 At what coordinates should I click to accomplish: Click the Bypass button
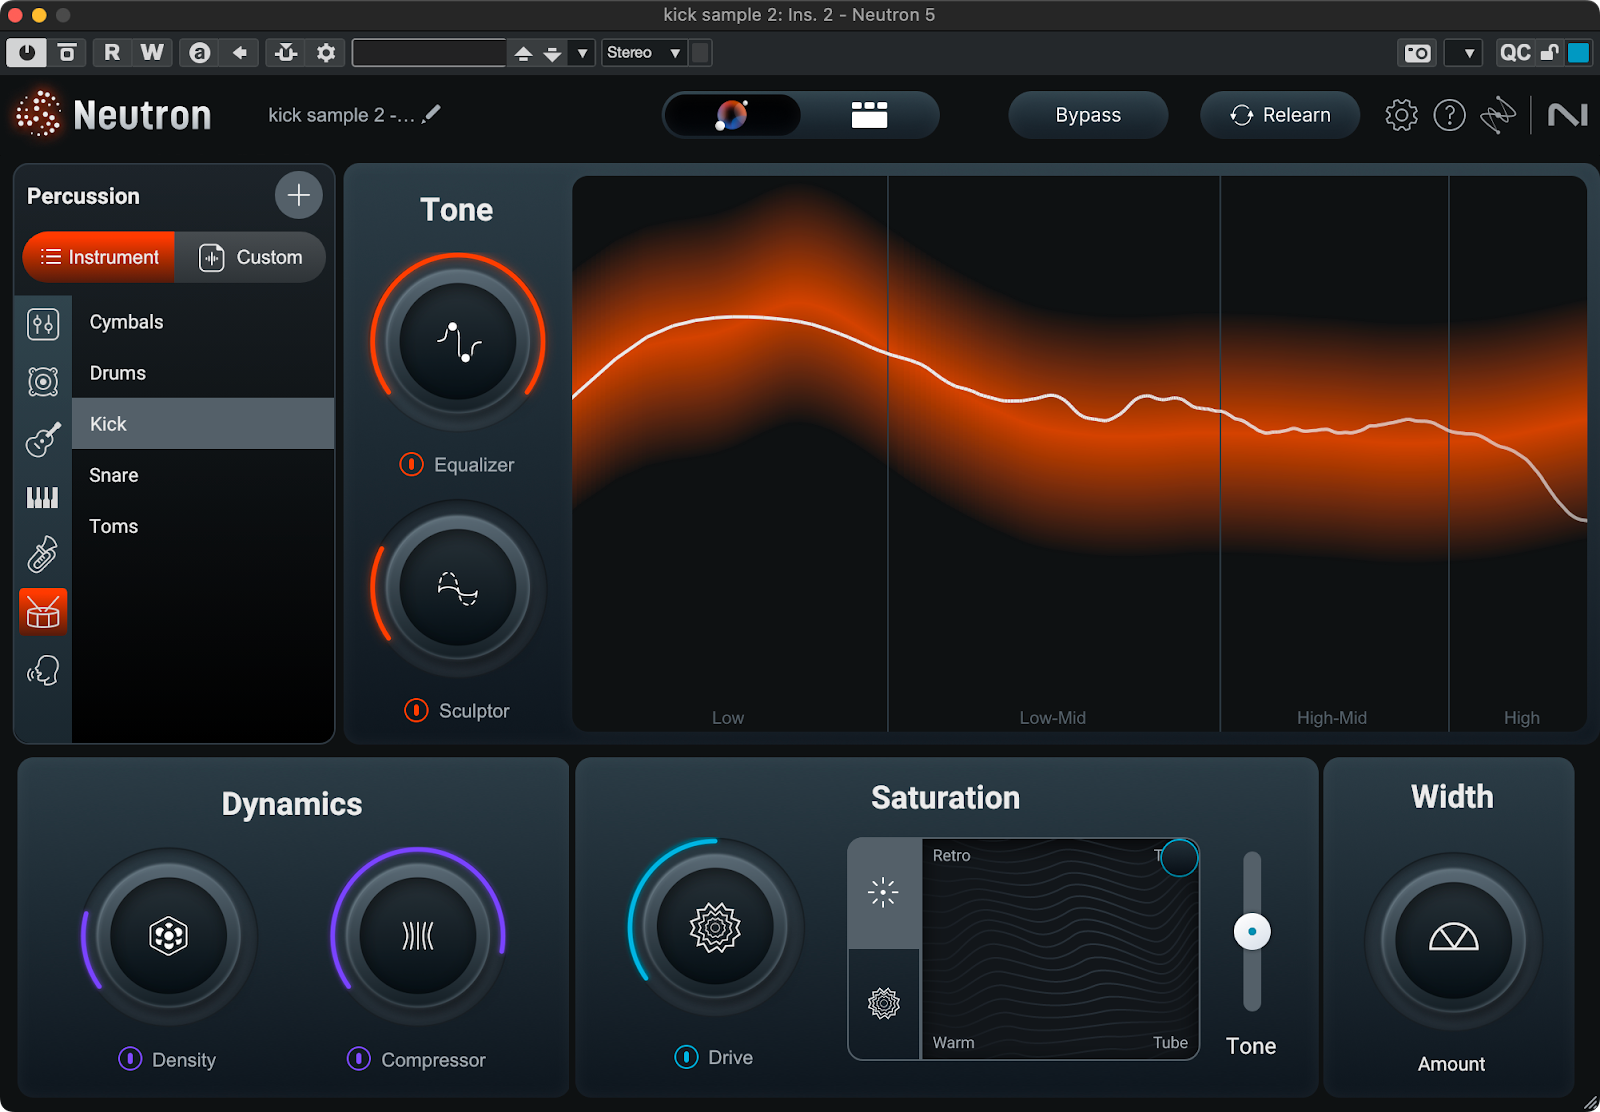click(x=1087, y=115)
